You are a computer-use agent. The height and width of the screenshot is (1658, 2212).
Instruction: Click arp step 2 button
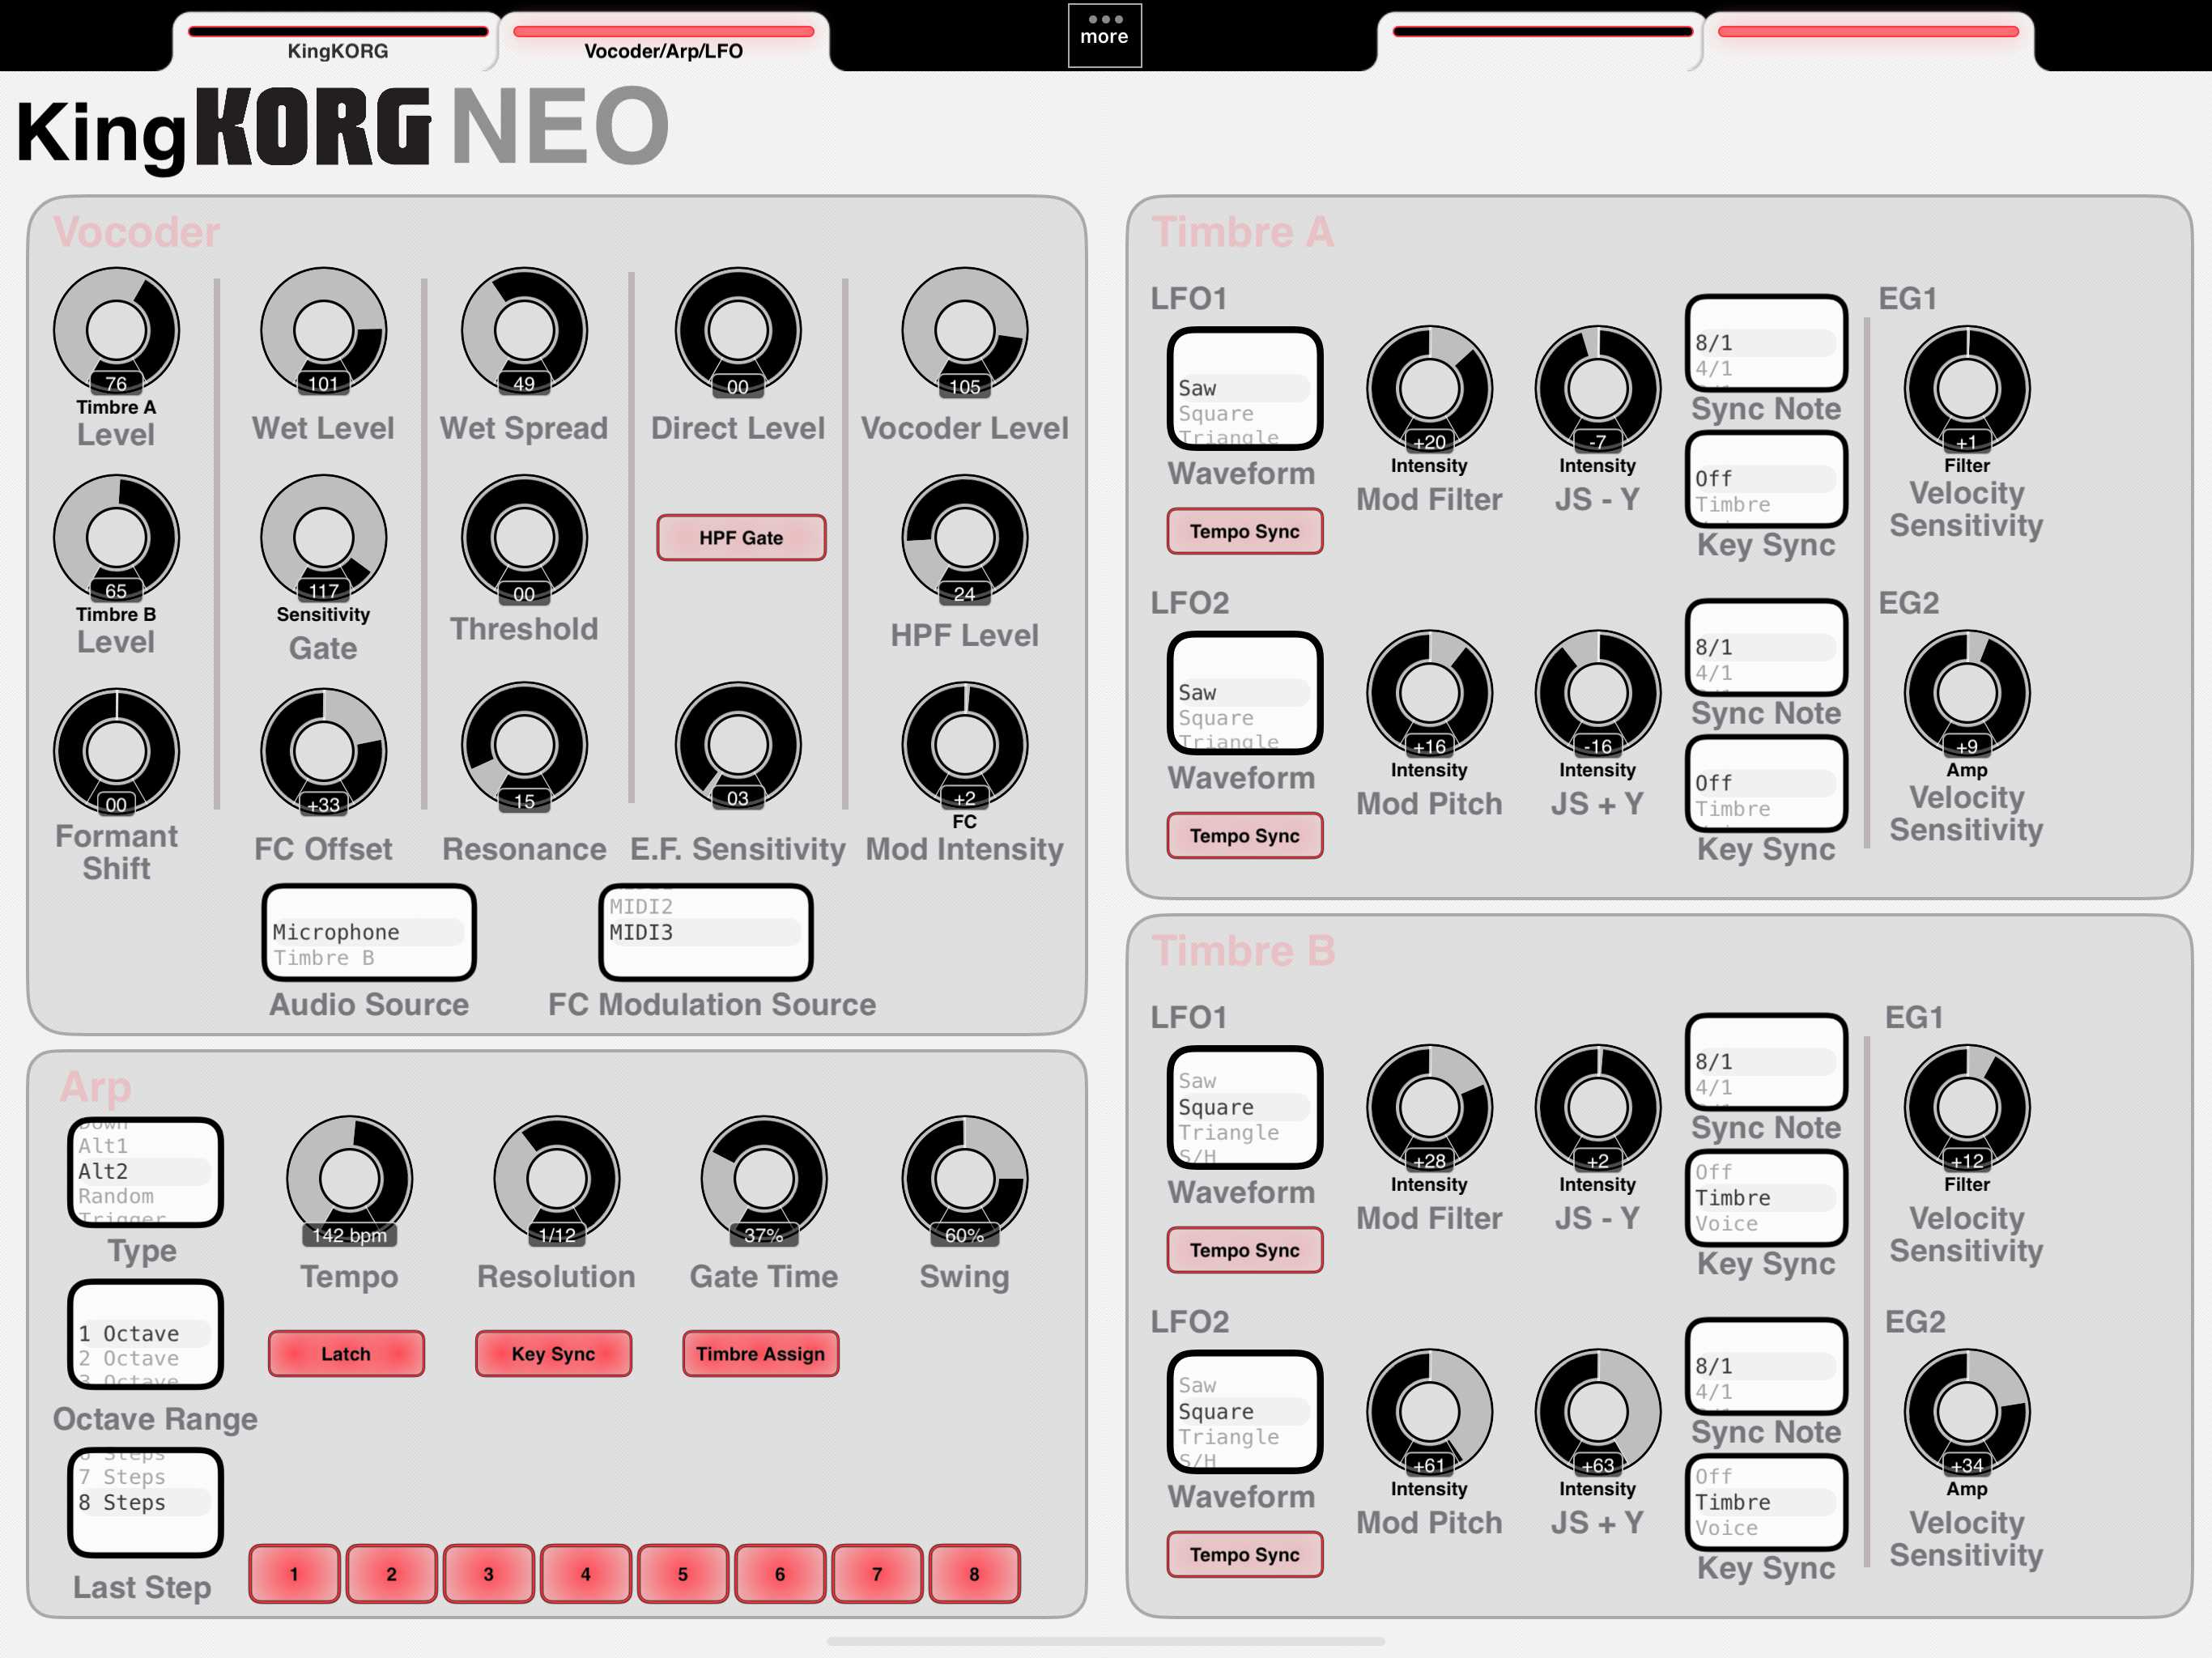391,1574
